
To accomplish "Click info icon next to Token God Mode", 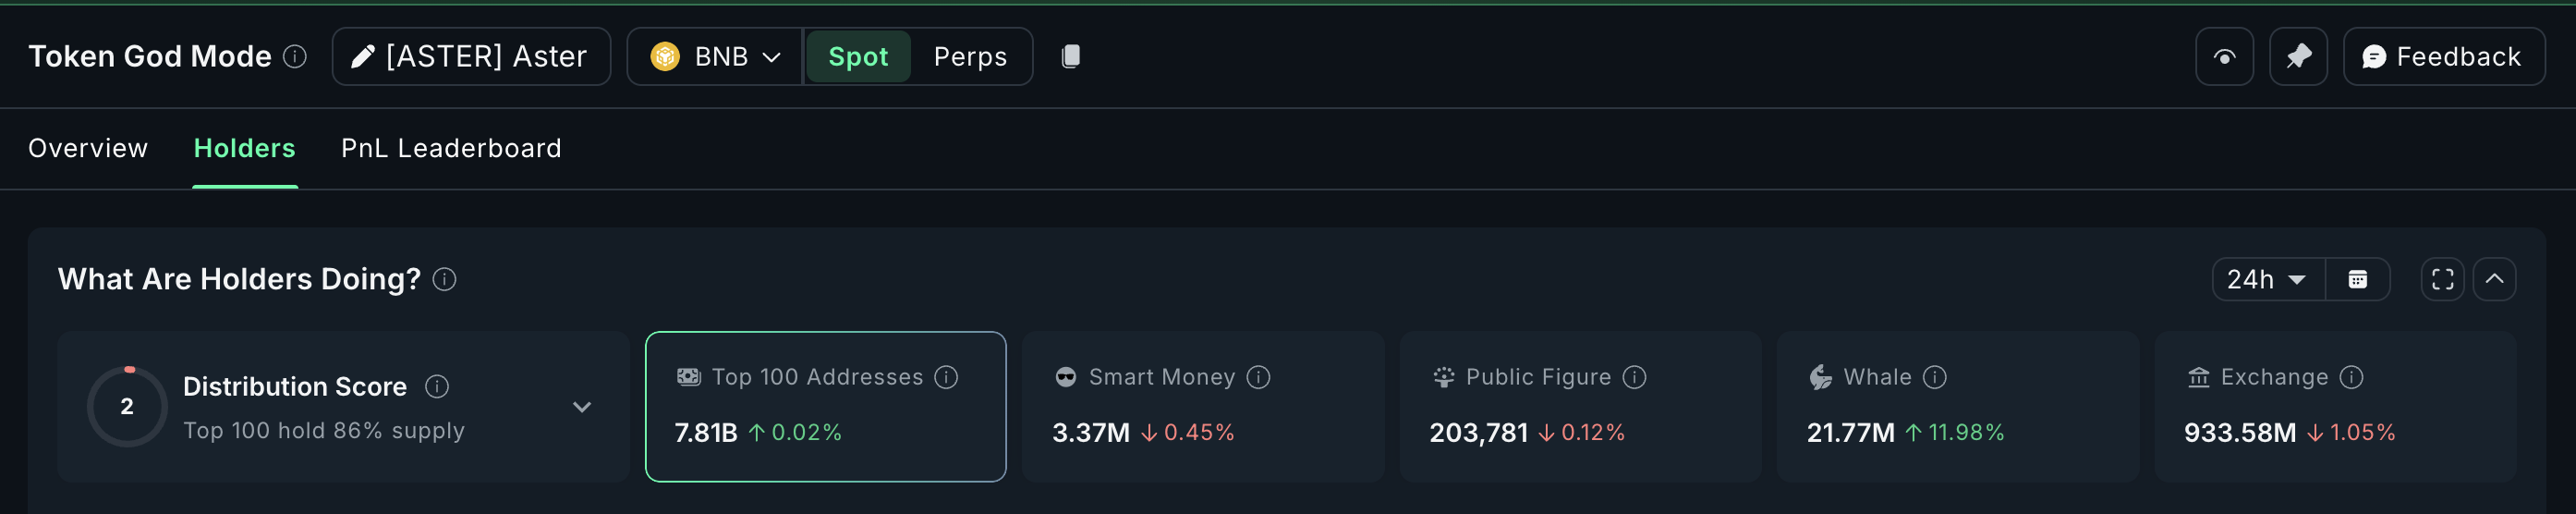I will (x=295, y=56).
